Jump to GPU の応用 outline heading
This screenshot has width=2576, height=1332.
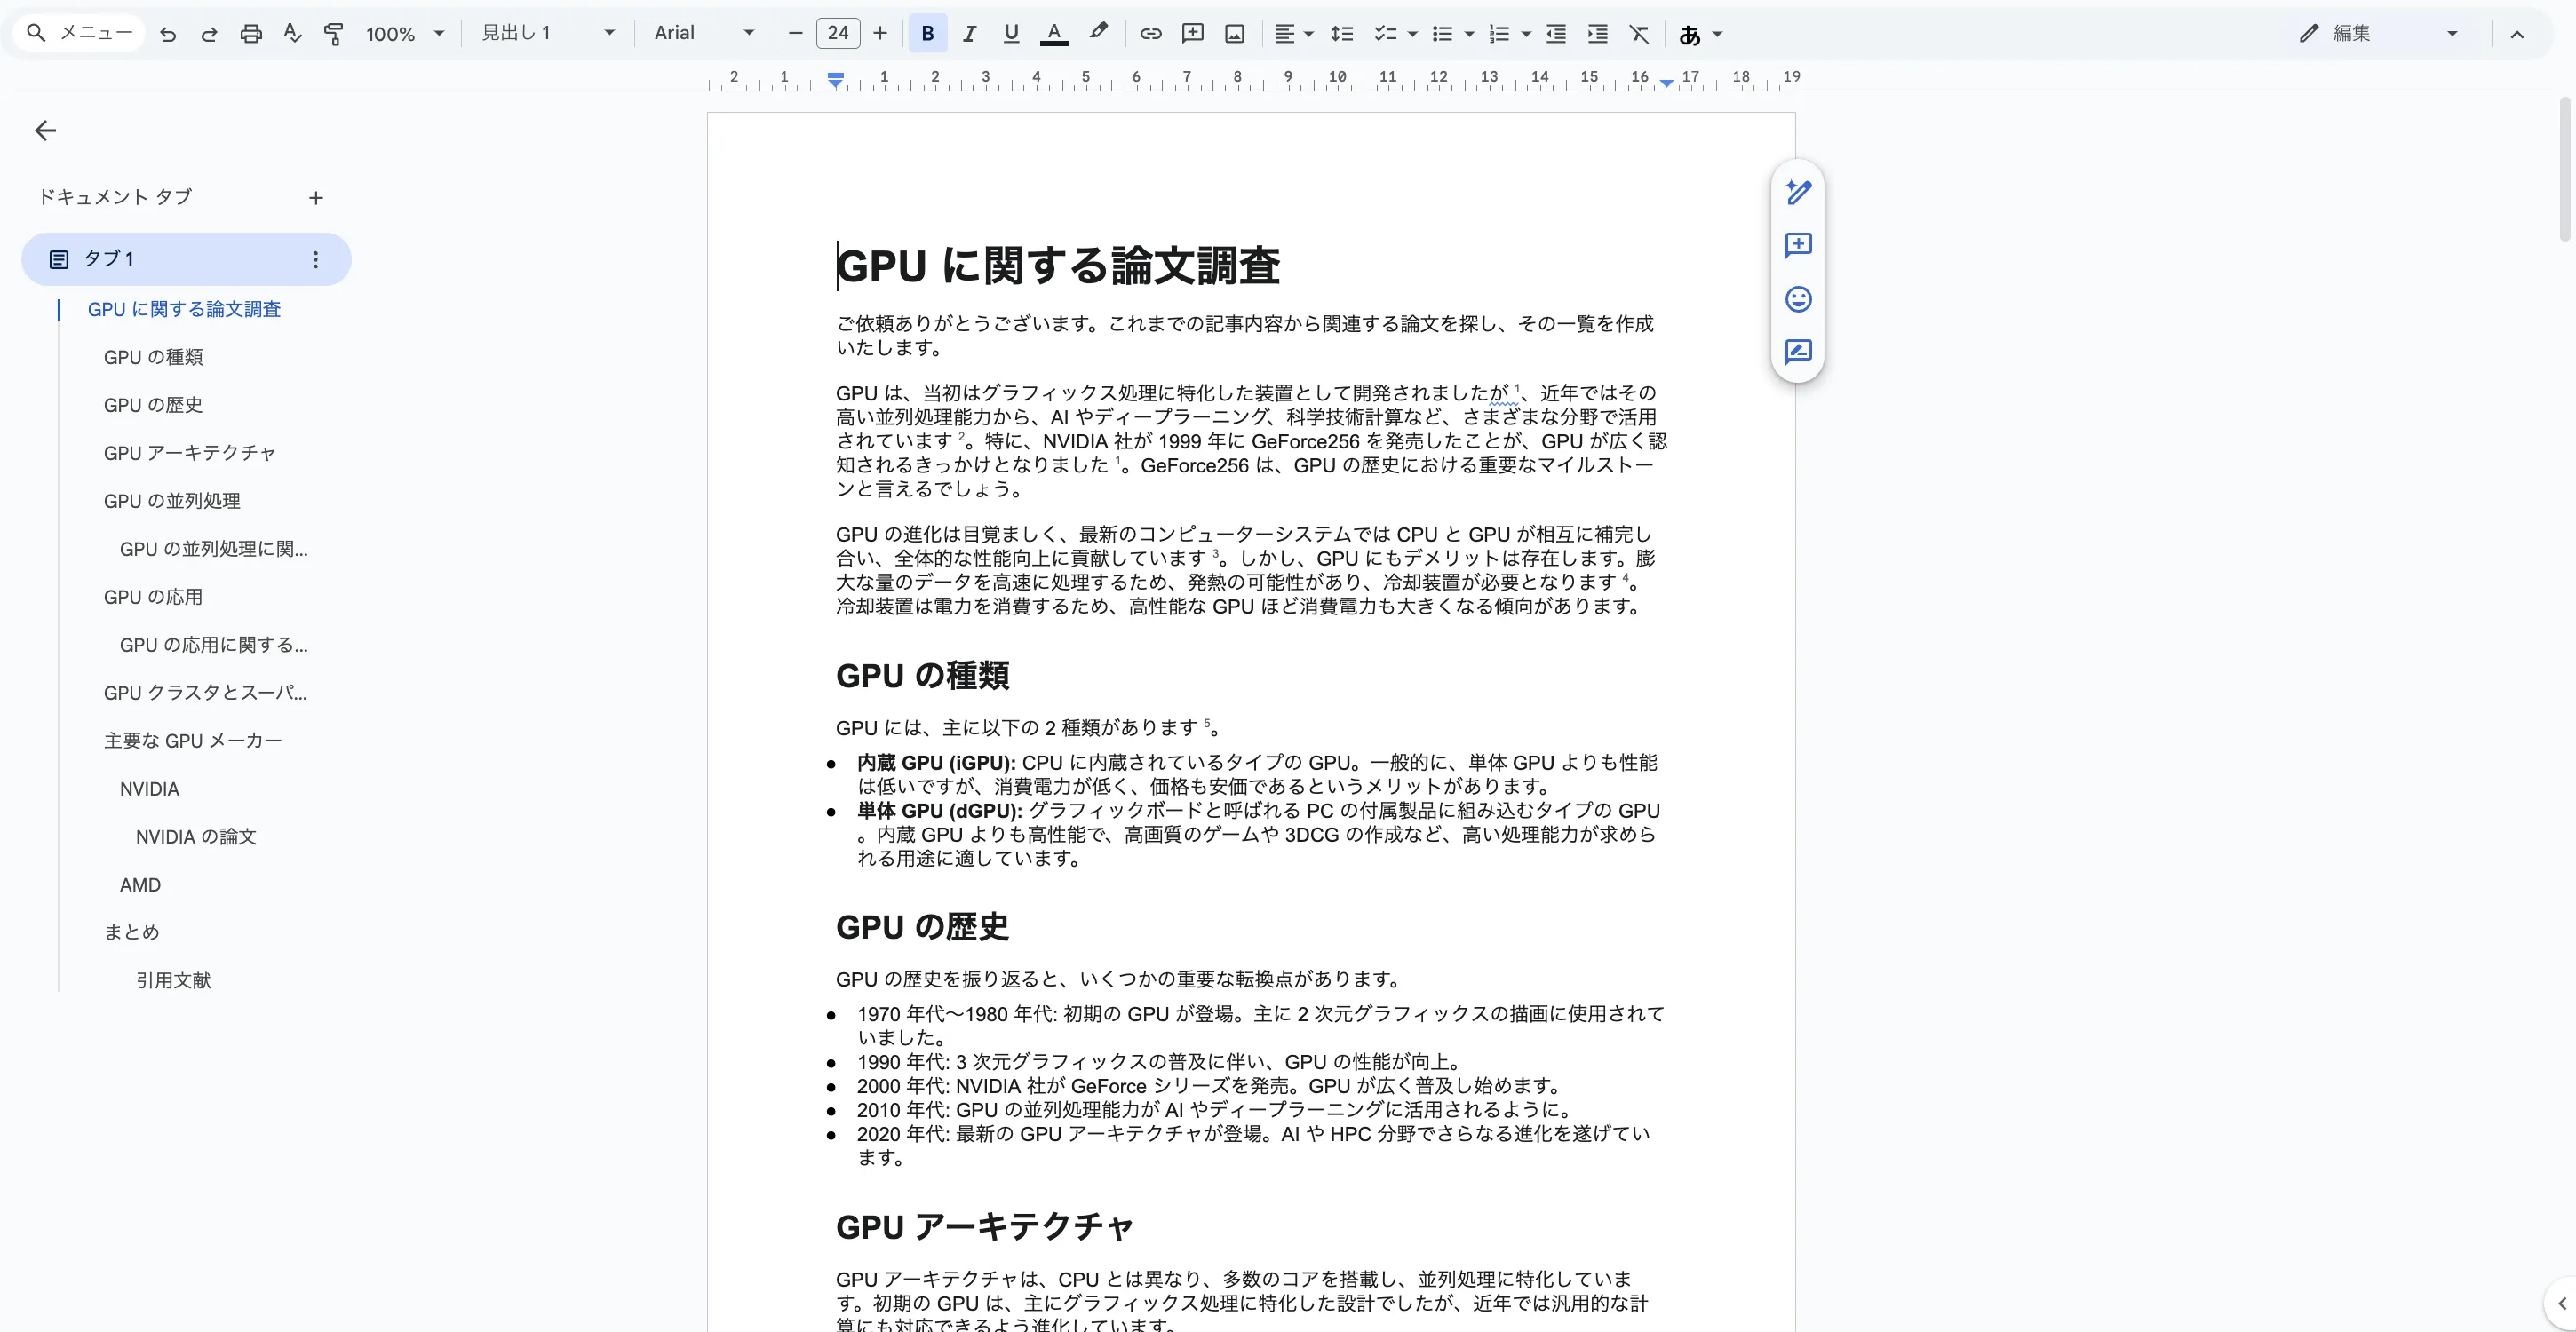pyautogui.click(x=153, y=597)
